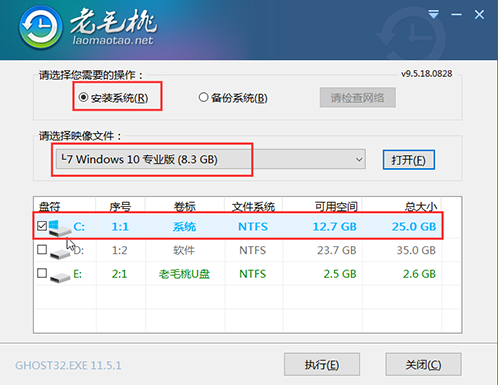Viewport: 501px width, 388px height.
Task: Open the title bar dropdown menu triangle icon
Action: pyautogui.click(x=433, y=14)
